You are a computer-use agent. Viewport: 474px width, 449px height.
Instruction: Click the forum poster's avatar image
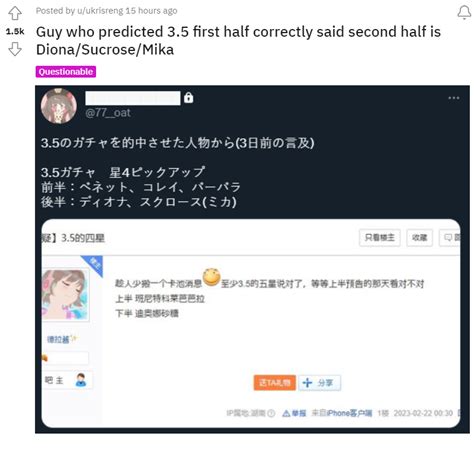[65, 295]
